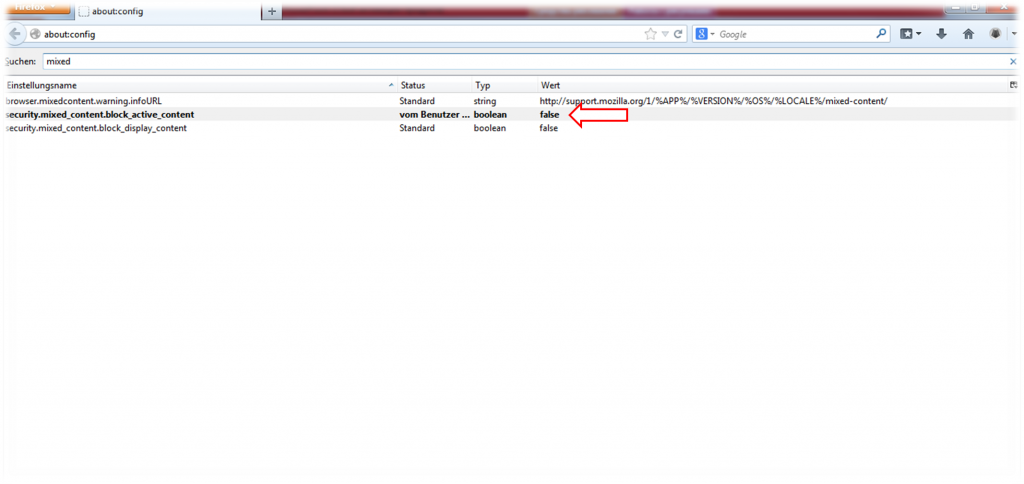Click the Suchen filter text field
This screenshot has height=484, width=1024.
[520, 61]
